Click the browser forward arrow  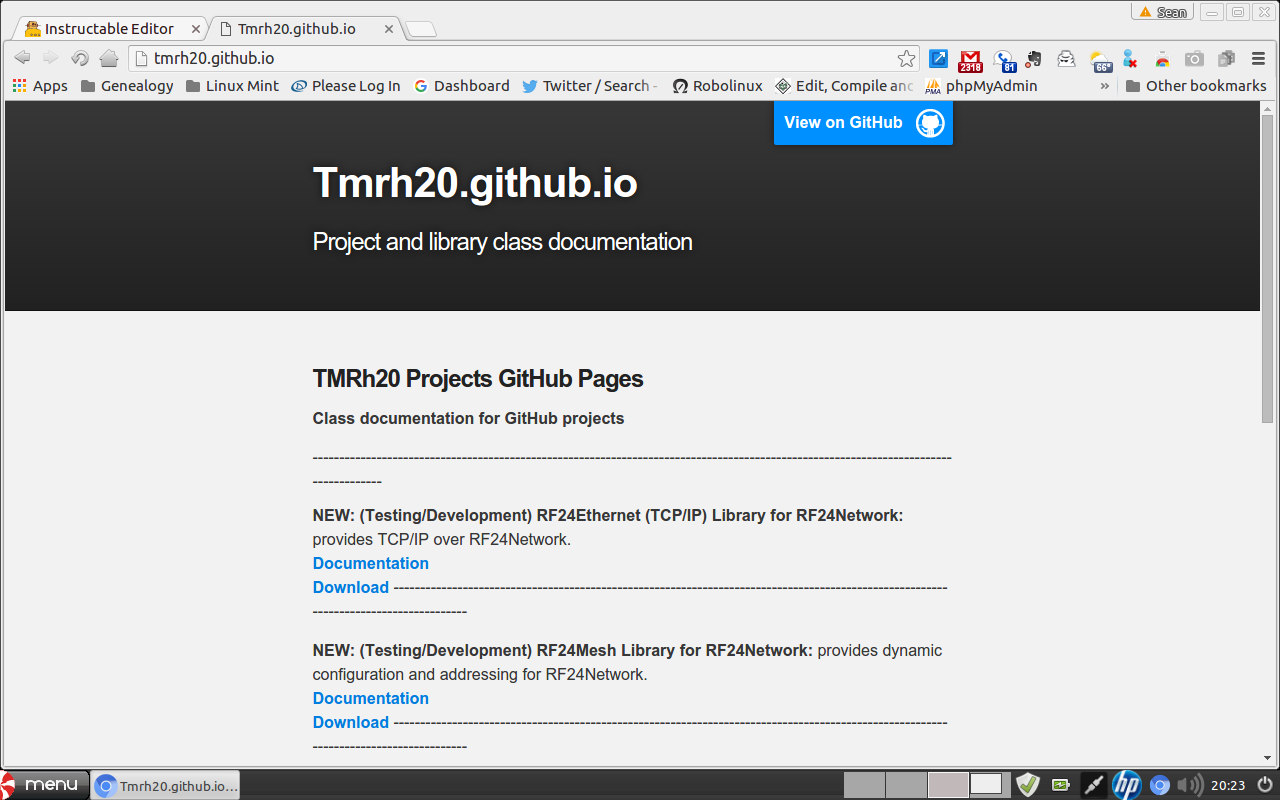pos(50,58)
